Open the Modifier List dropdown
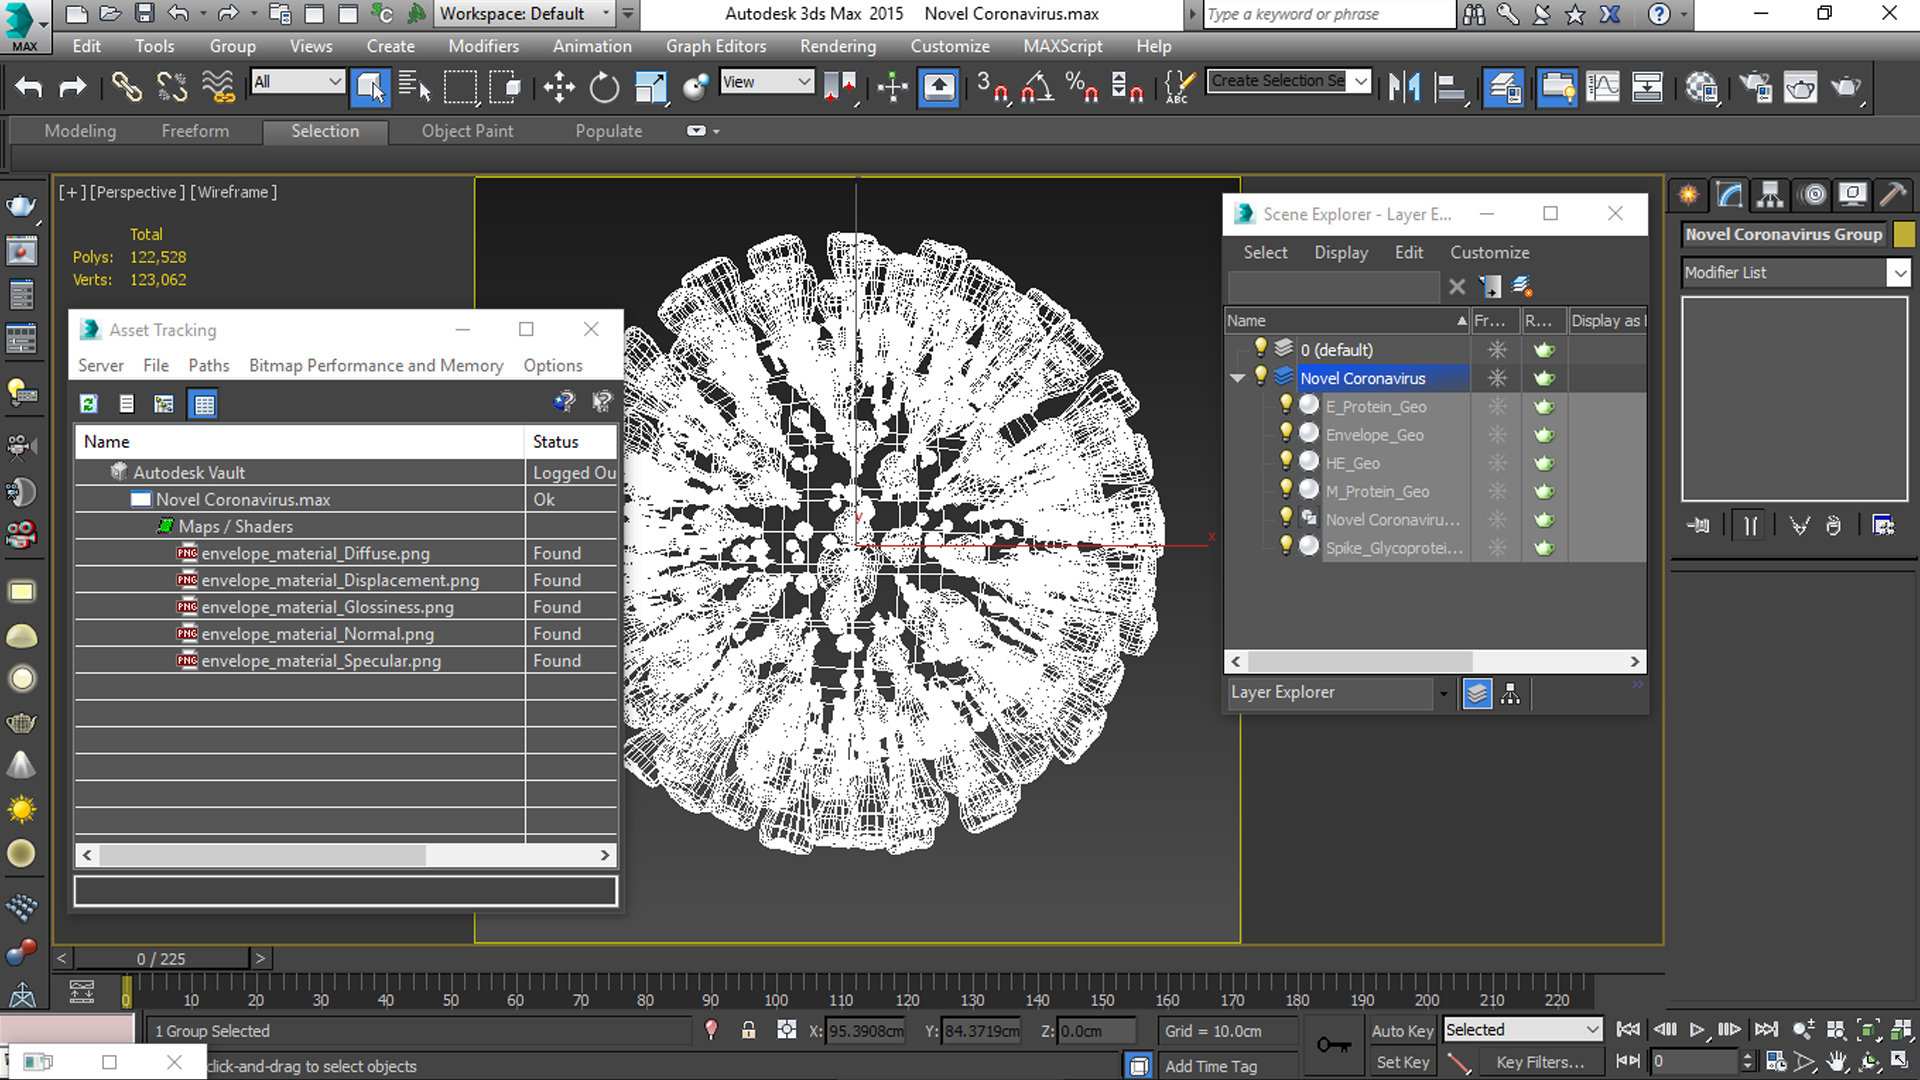 click(1897, 272)
